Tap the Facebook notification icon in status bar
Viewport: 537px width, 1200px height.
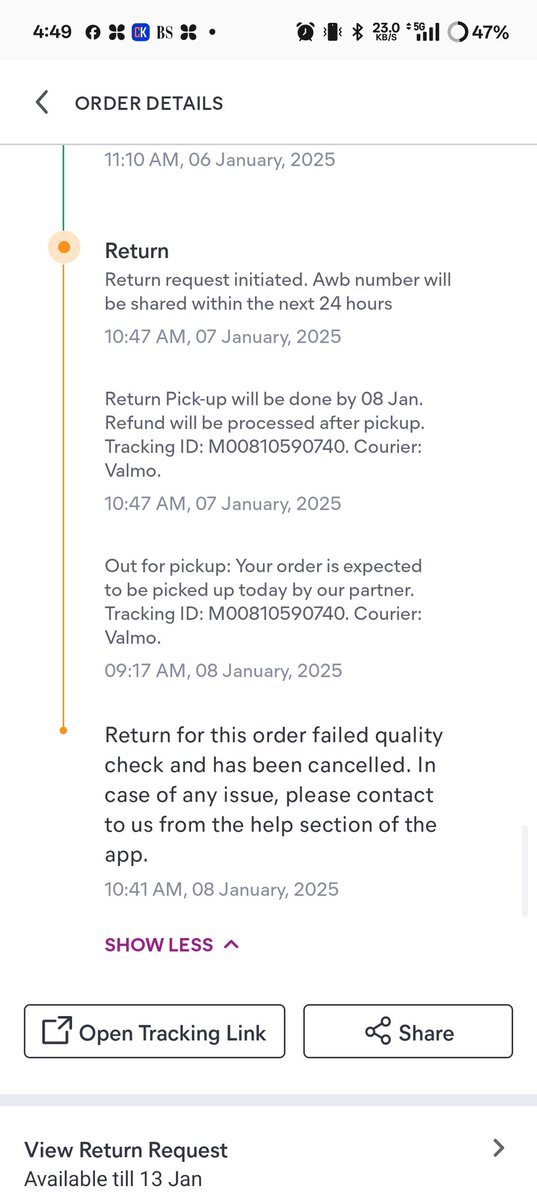click(x=92, y=32)
